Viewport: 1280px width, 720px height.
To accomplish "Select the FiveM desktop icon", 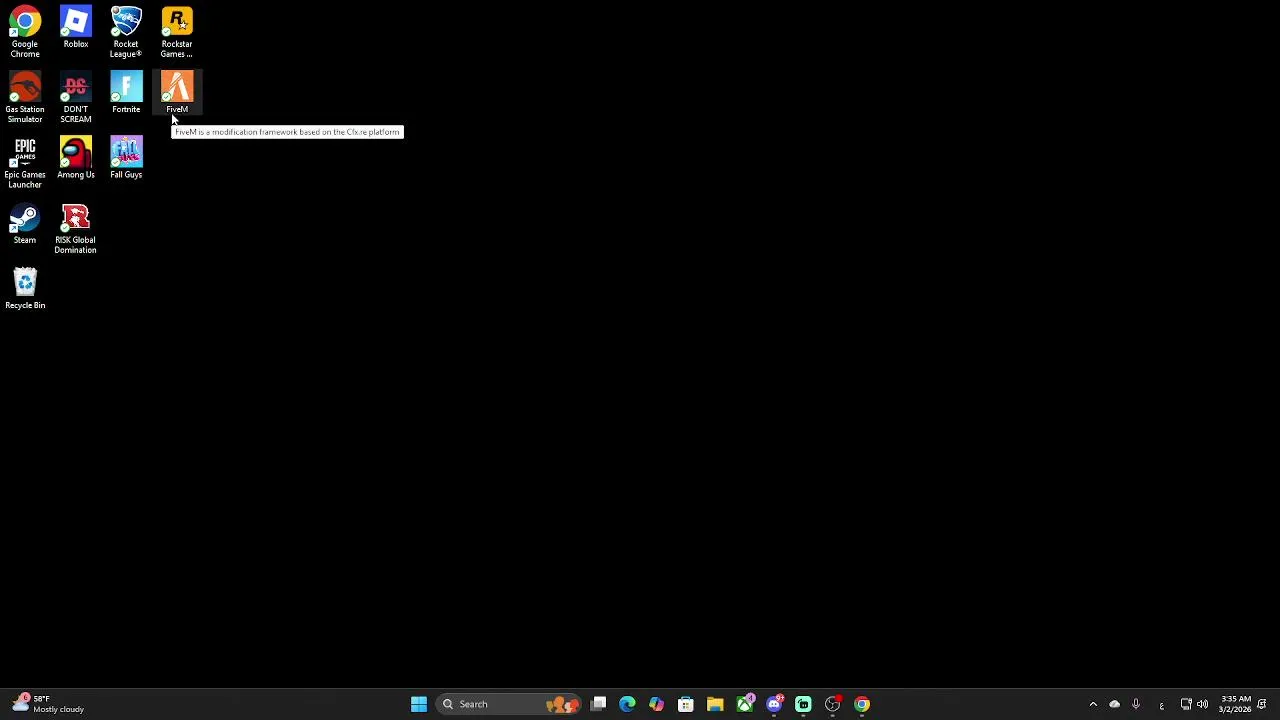I will click(x=177, y=93).
